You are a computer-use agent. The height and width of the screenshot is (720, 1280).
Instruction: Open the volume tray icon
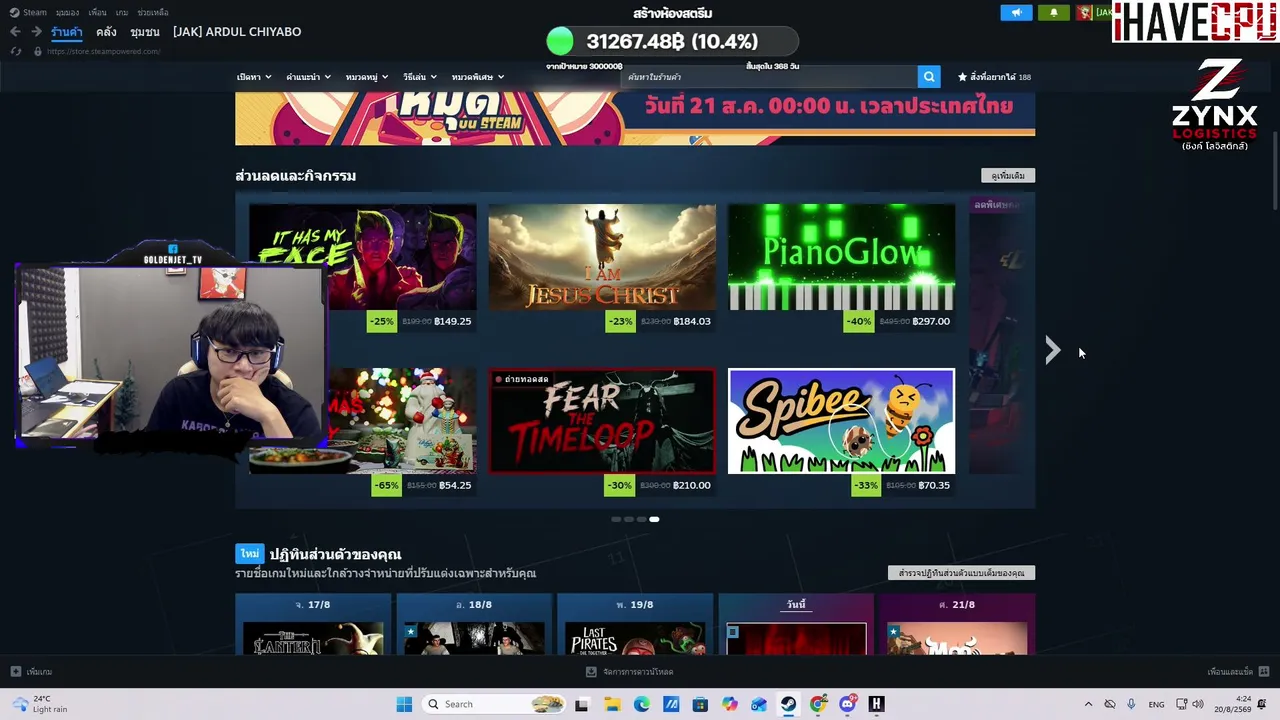coord(1198,704)
